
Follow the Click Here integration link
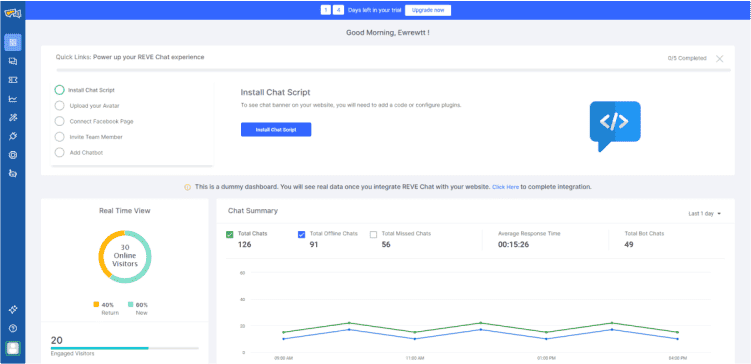(505, 187)
